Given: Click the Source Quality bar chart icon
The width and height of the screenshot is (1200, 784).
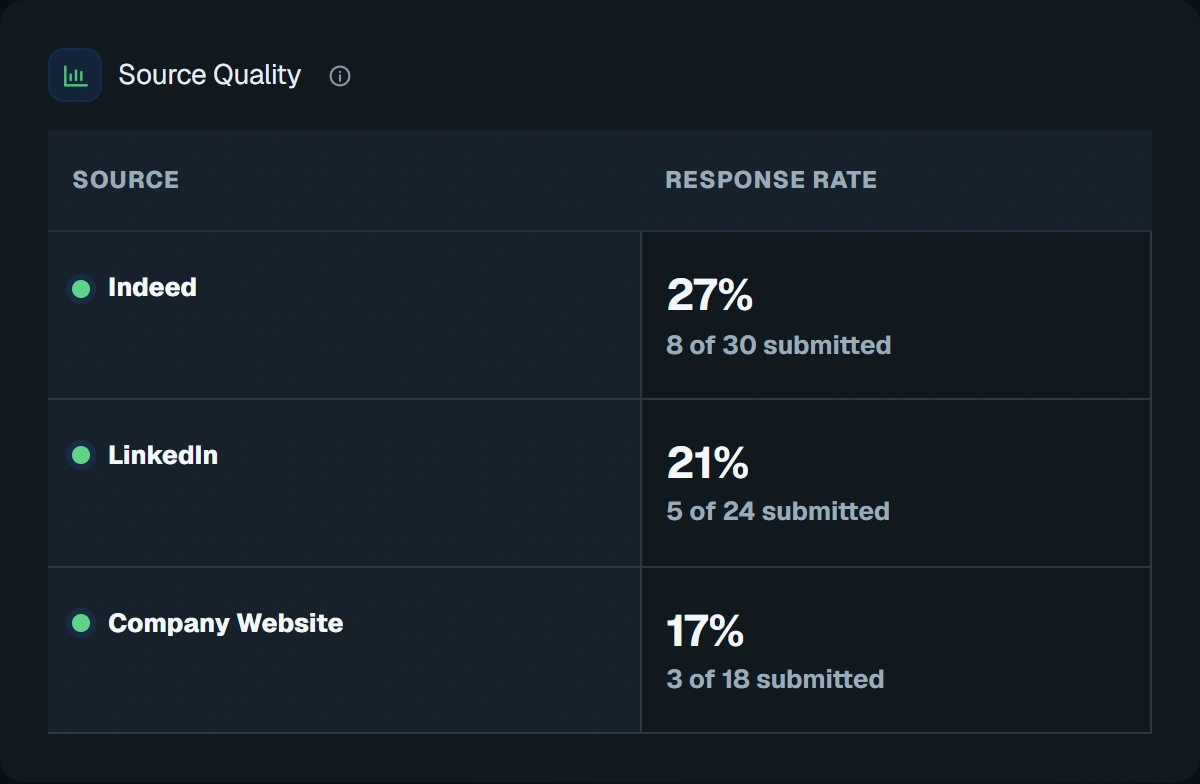Looking at the screenshot, I should 75,75.
